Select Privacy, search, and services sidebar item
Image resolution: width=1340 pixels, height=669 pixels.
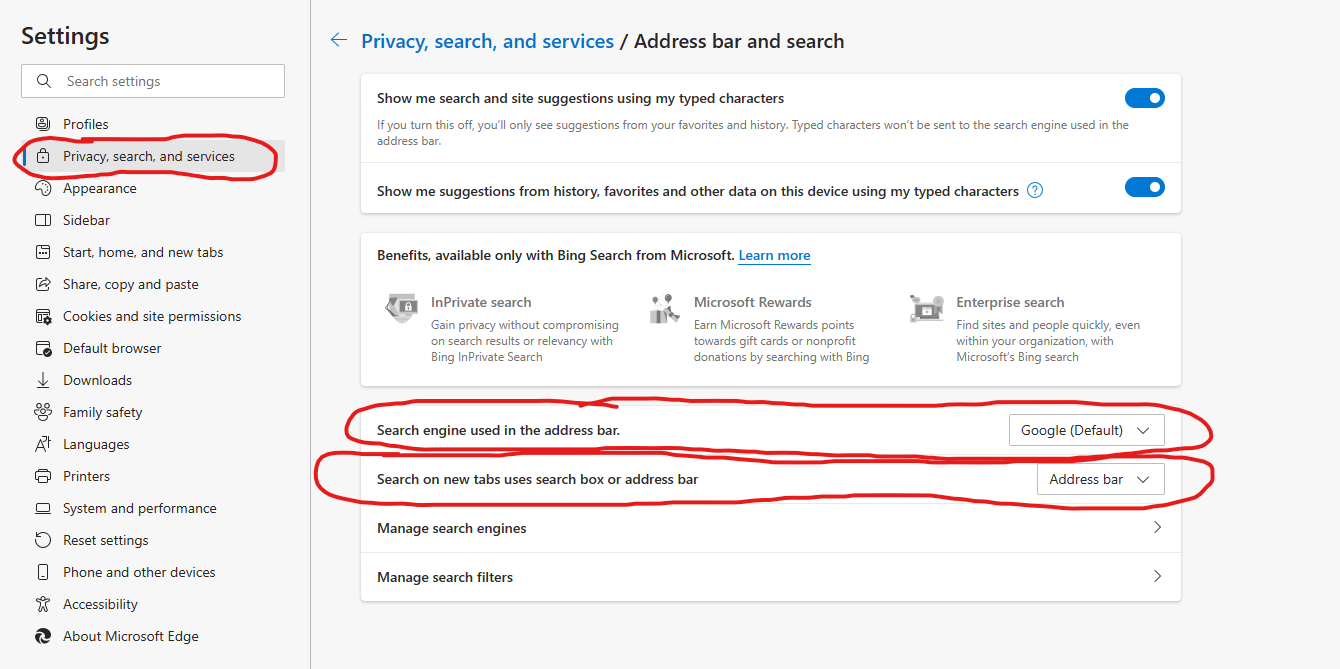[153, 156]
